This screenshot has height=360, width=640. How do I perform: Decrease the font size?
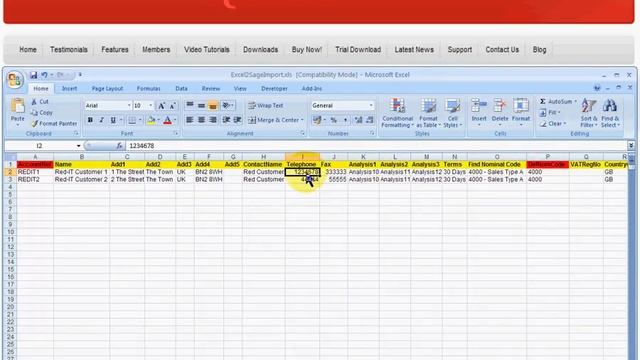pyautogui.click(x=172, y=106)
